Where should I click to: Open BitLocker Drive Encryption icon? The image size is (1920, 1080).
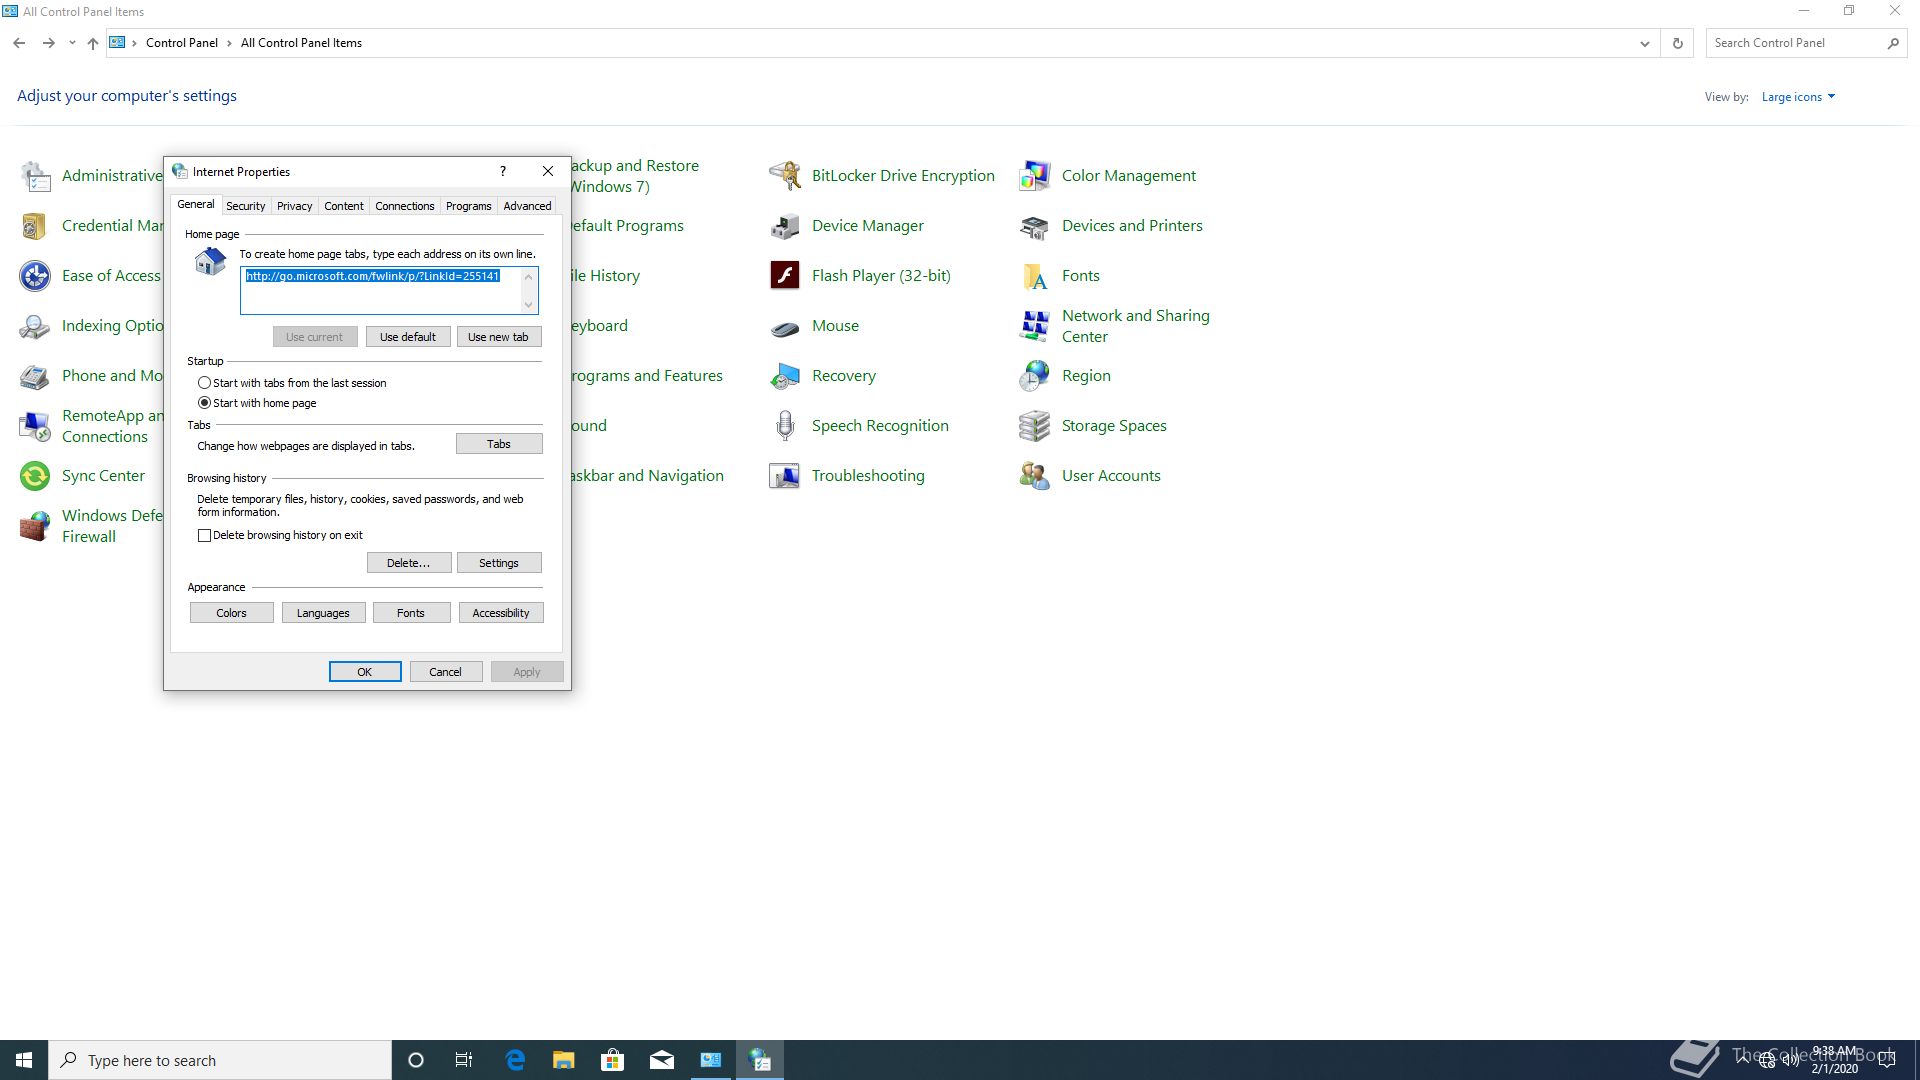785,176
